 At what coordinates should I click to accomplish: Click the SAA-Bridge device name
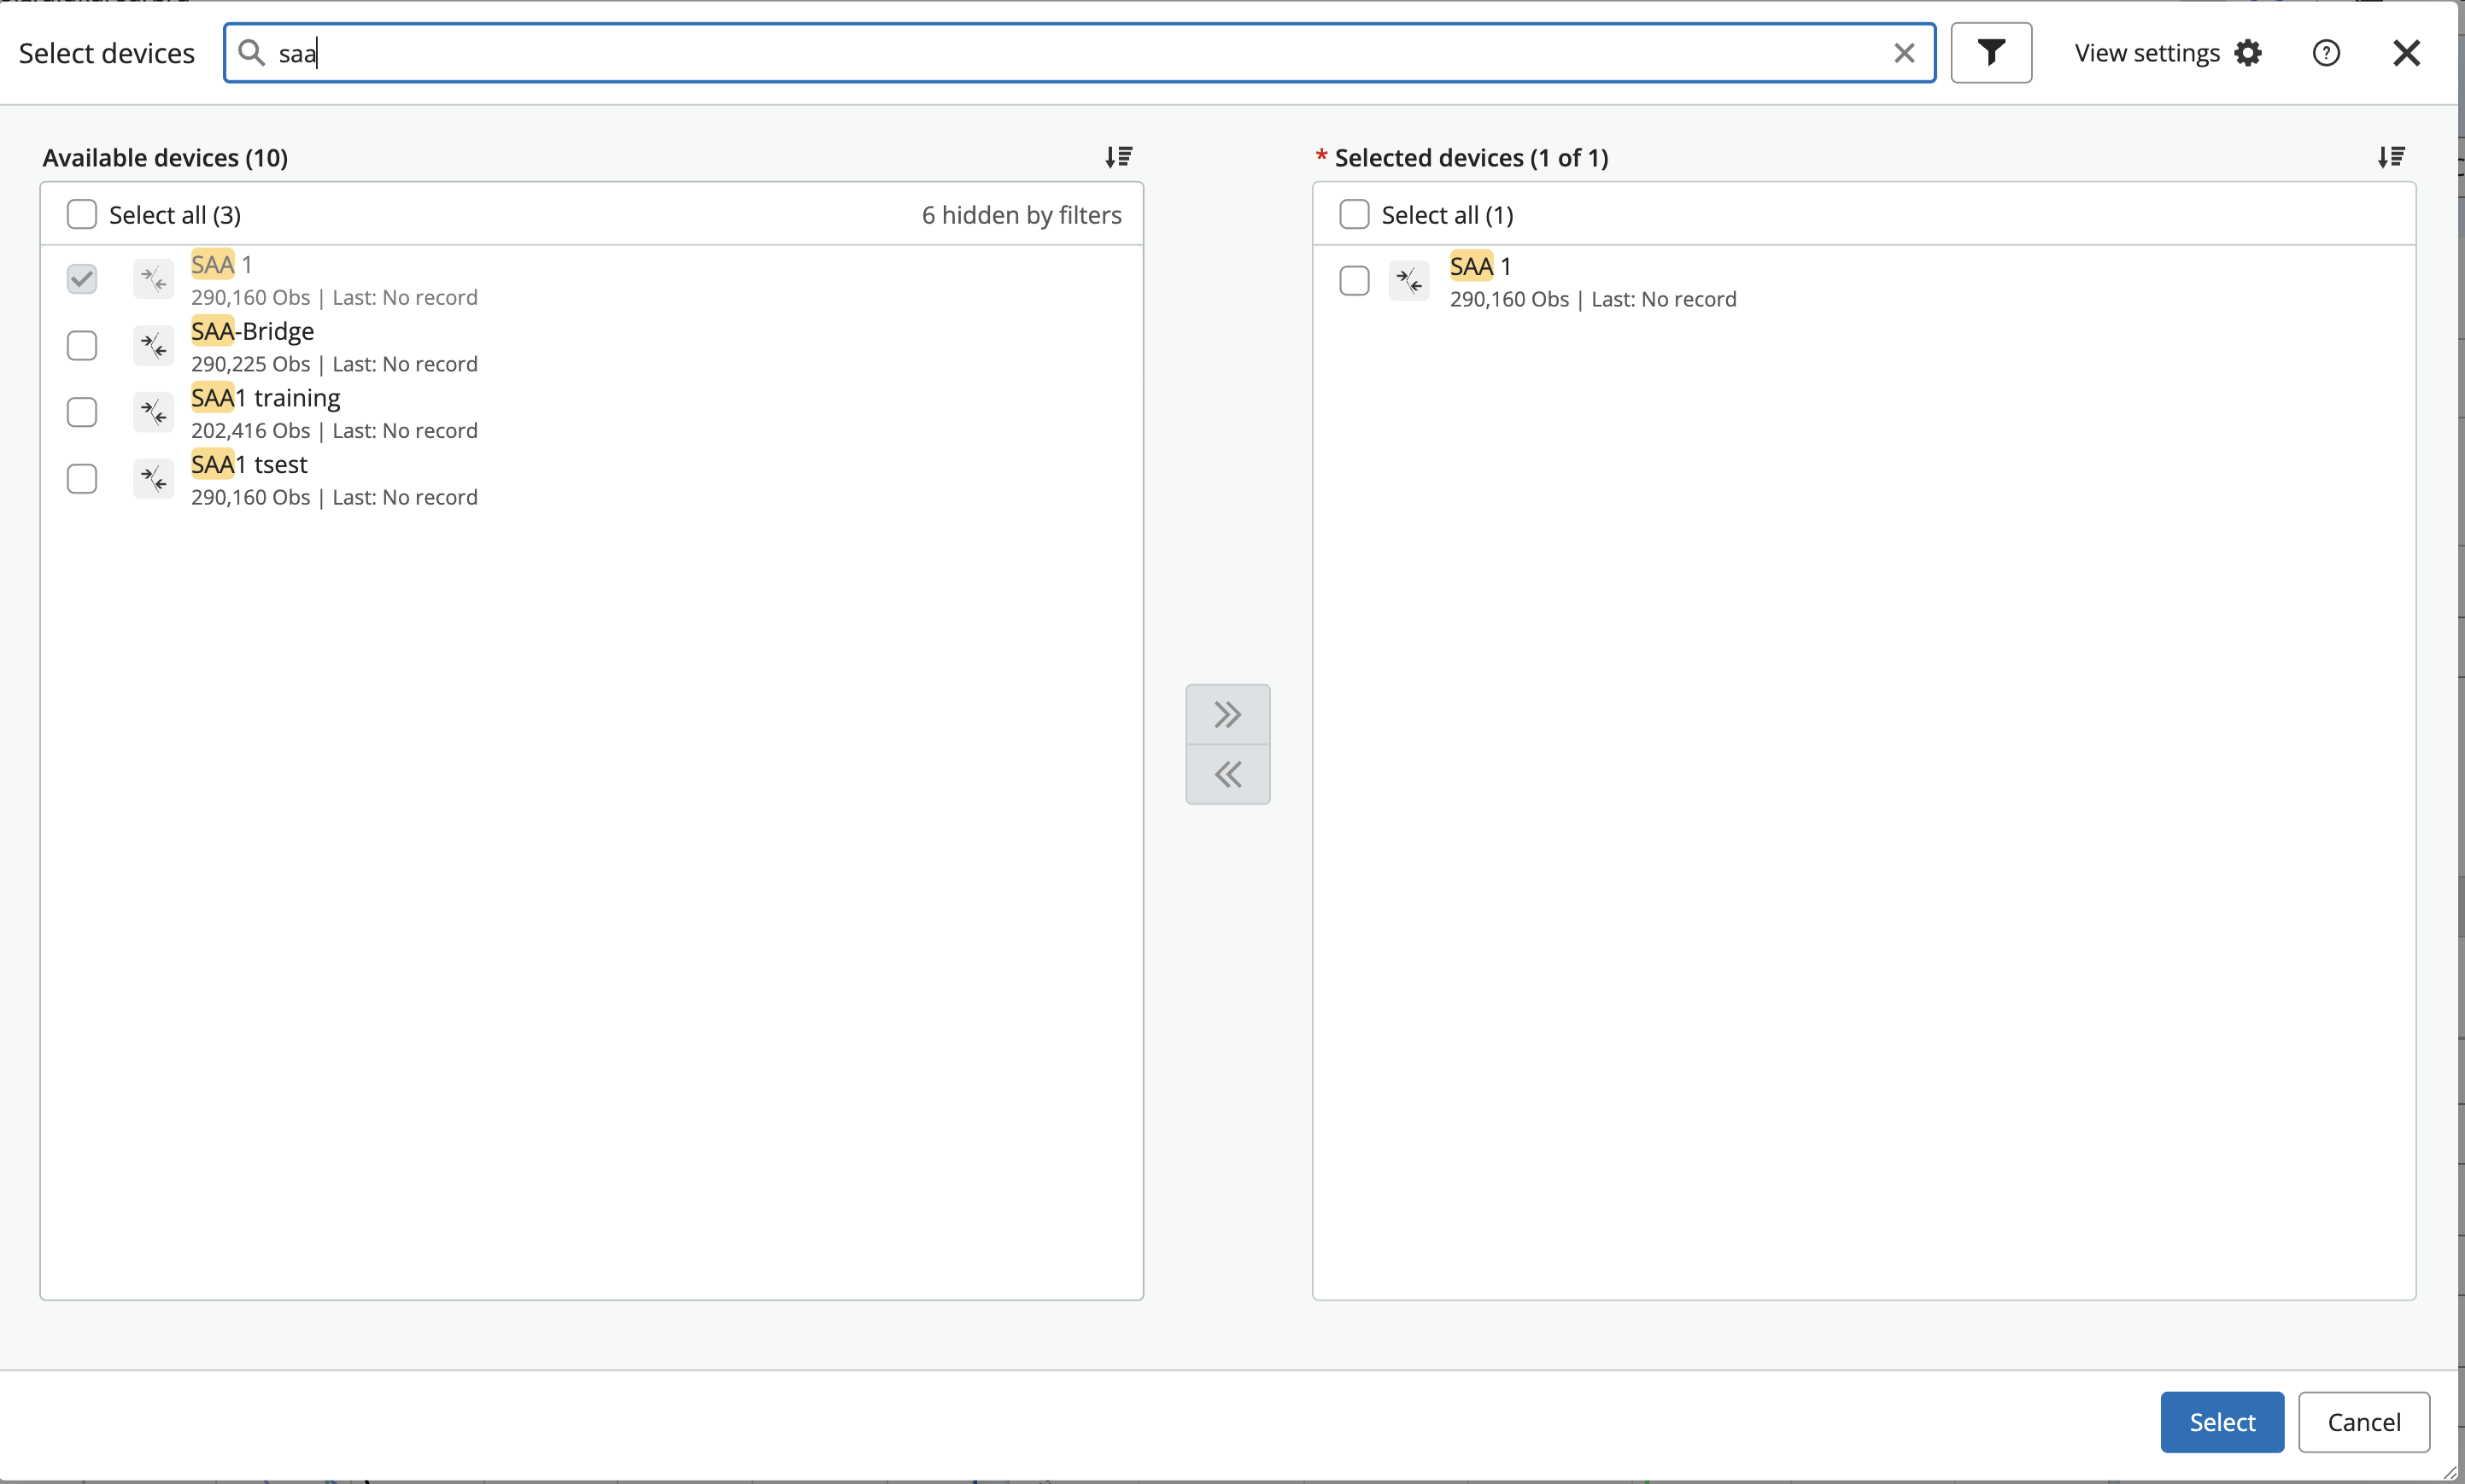(252, 331)
